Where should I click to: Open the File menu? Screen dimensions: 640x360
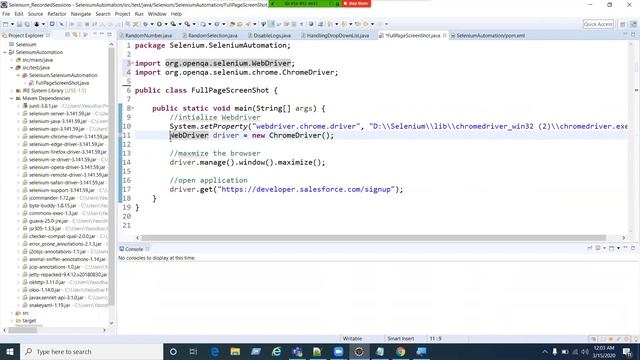click(x=6, y=14)
